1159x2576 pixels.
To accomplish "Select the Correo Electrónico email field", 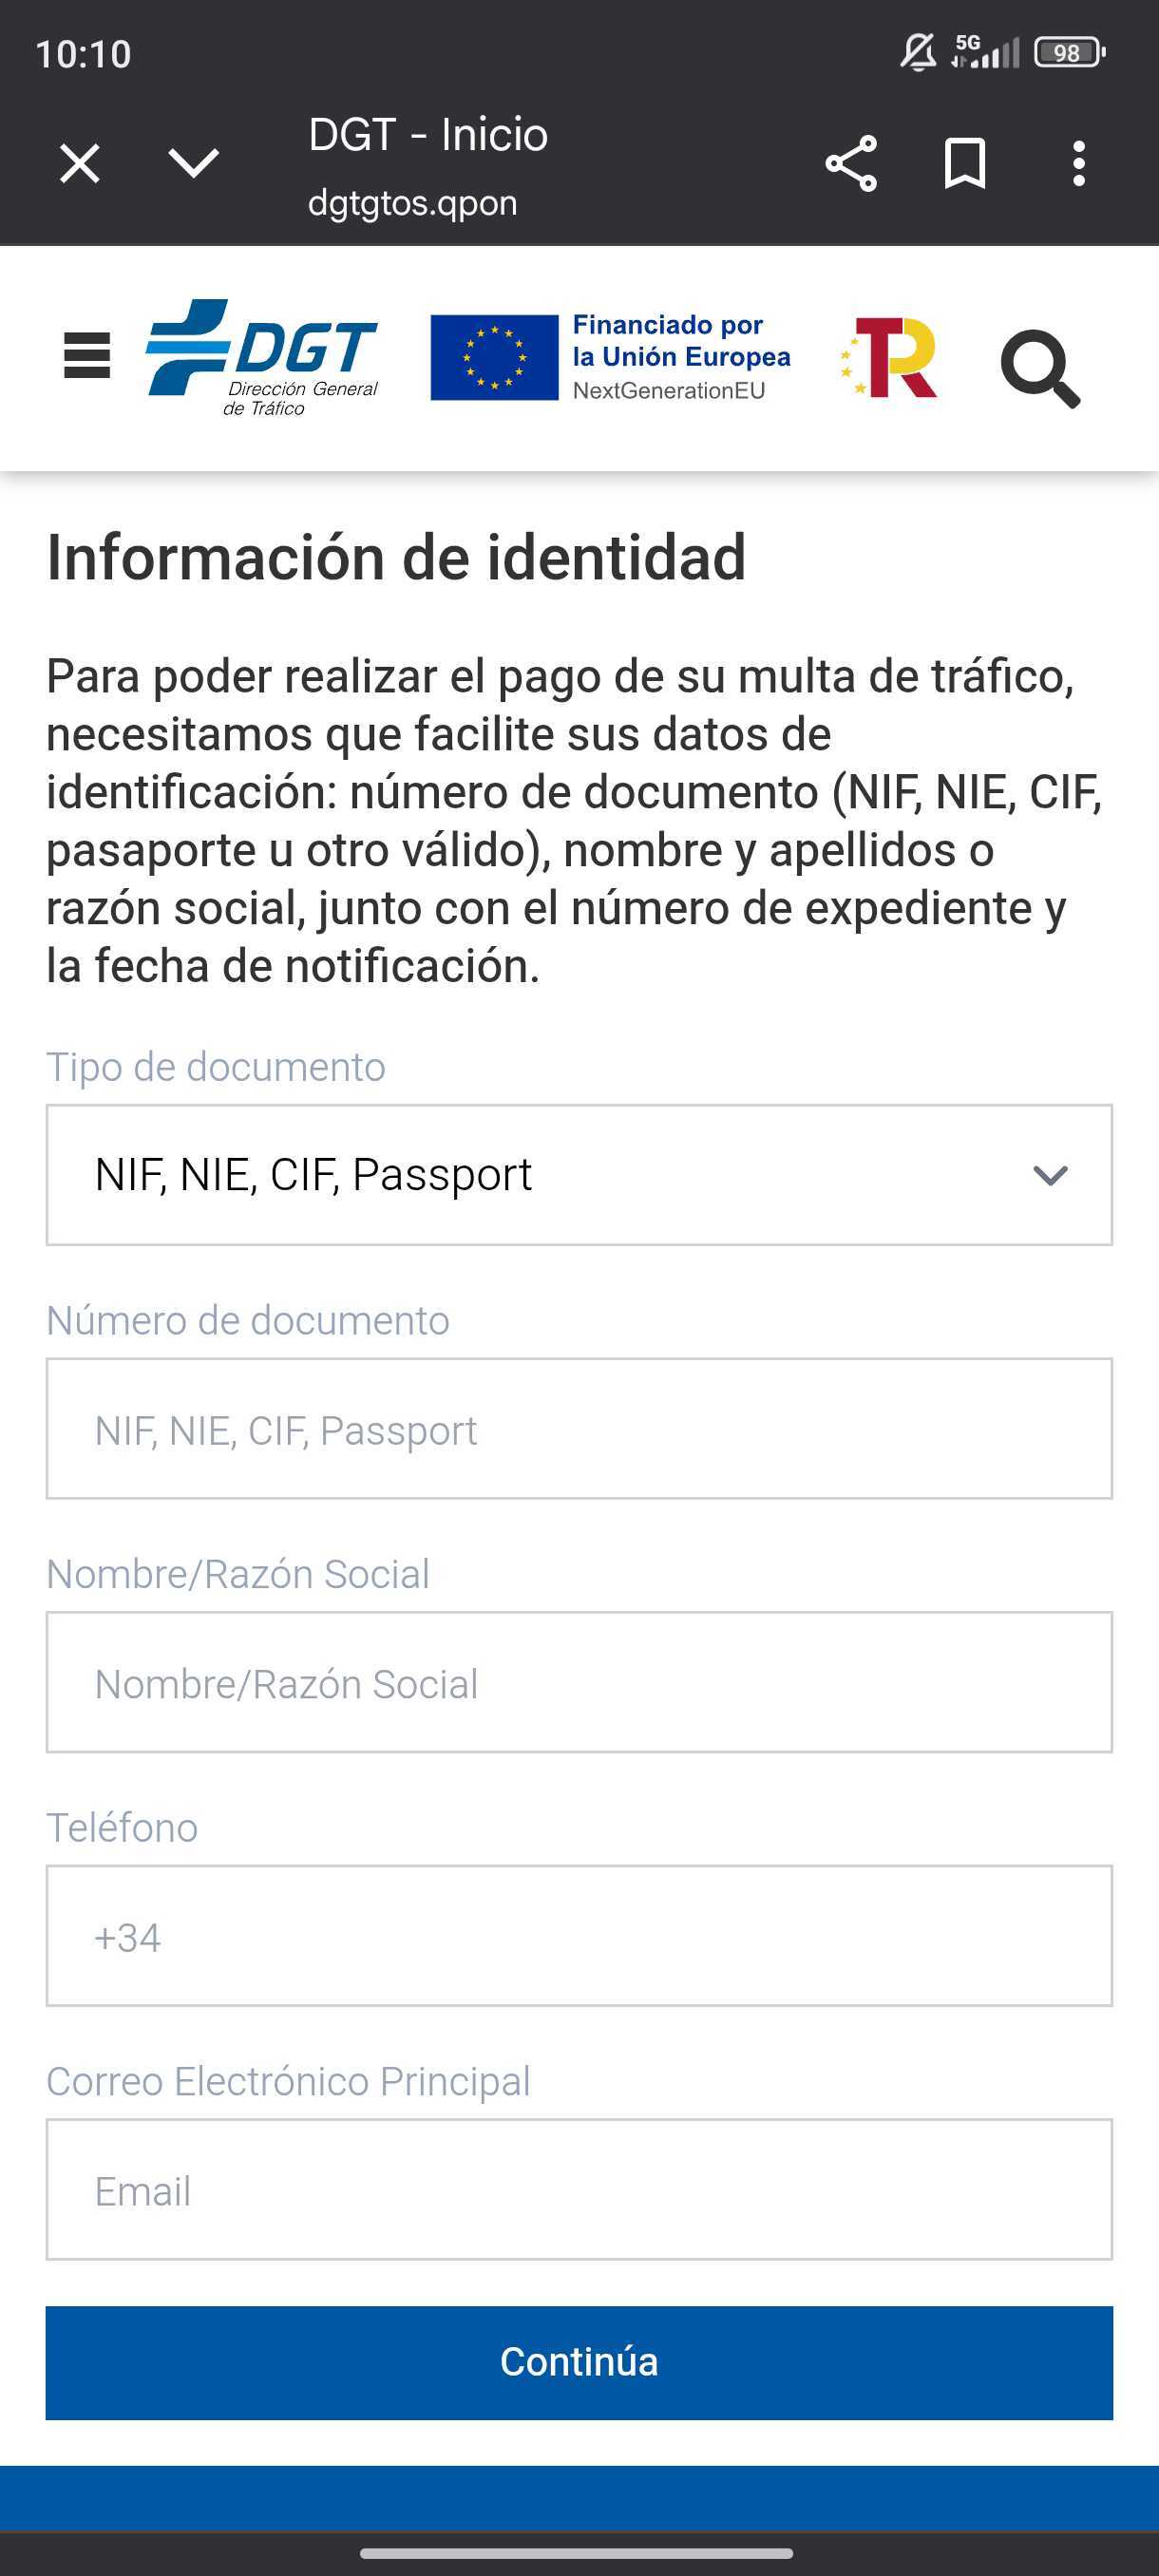I will (x=579, y=2189).
